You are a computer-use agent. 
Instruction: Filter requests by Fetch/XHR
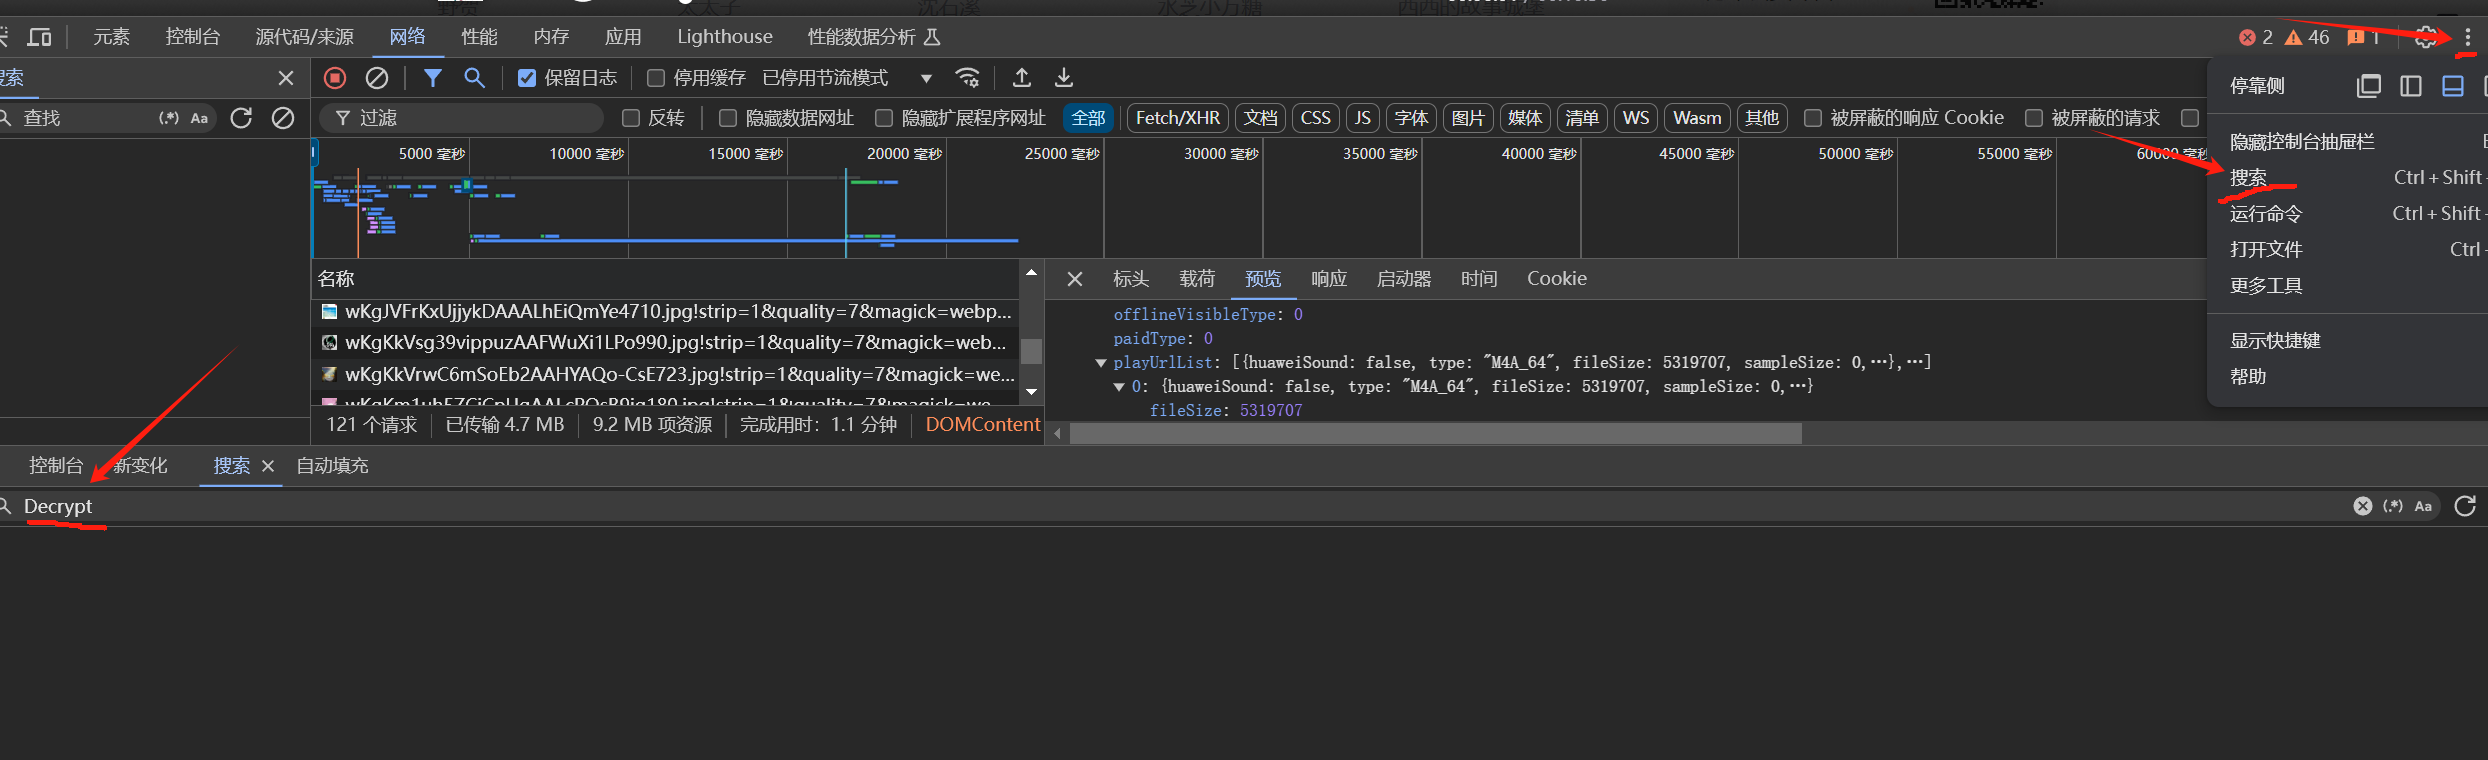[1178, 118]
